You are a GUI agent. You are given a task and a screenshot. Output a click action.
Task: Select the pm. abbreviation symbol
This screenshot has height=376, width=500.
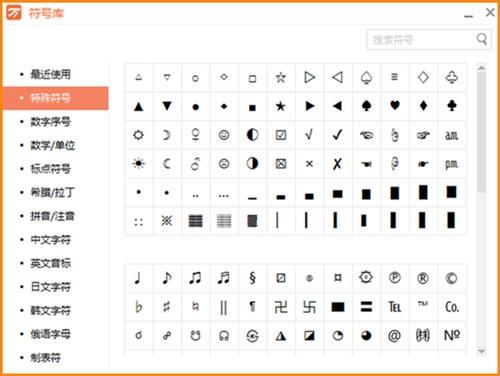pos(452,164)
